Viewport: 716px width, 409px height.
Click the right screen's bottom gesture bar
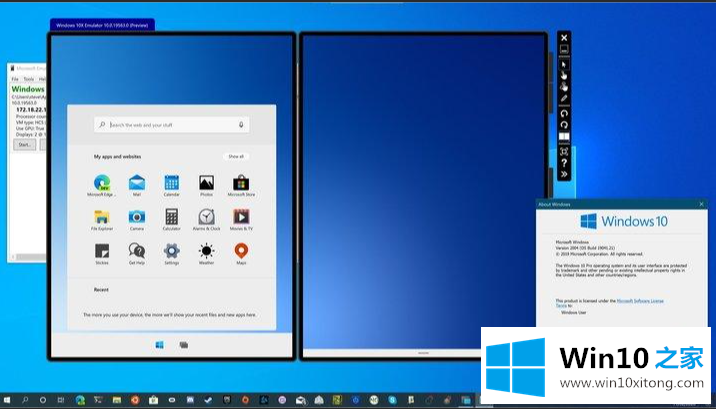click(424, 353)
